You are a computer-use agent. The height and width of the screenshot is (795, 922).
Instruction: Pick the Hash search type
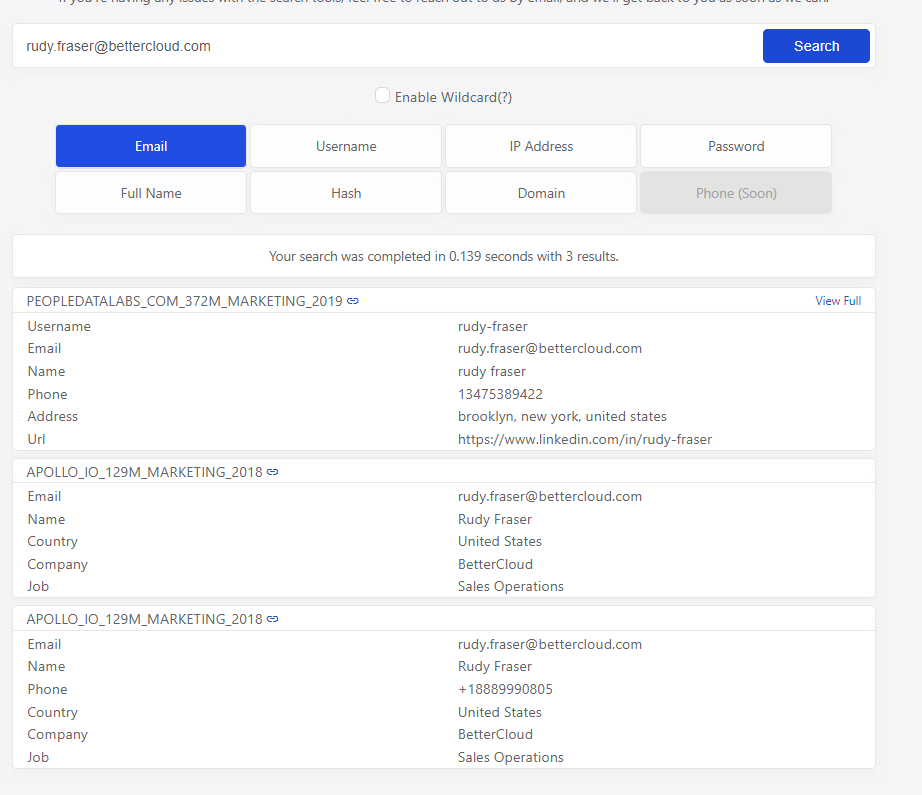346,193
